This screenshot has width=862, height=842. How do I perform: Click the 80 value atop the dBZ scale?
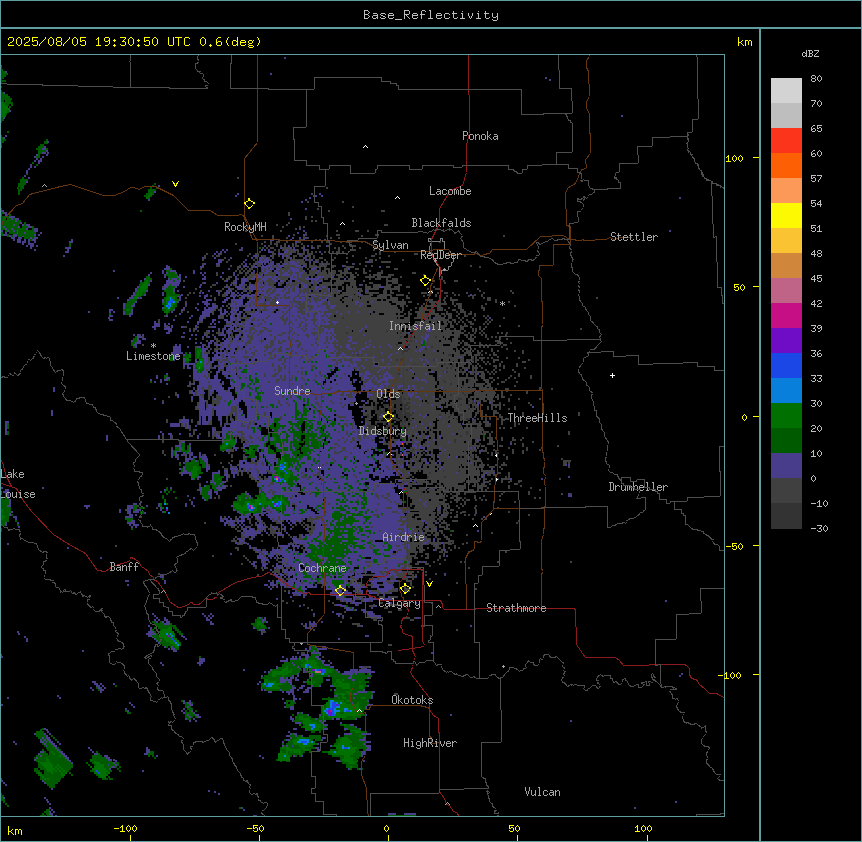coord(816,79)
